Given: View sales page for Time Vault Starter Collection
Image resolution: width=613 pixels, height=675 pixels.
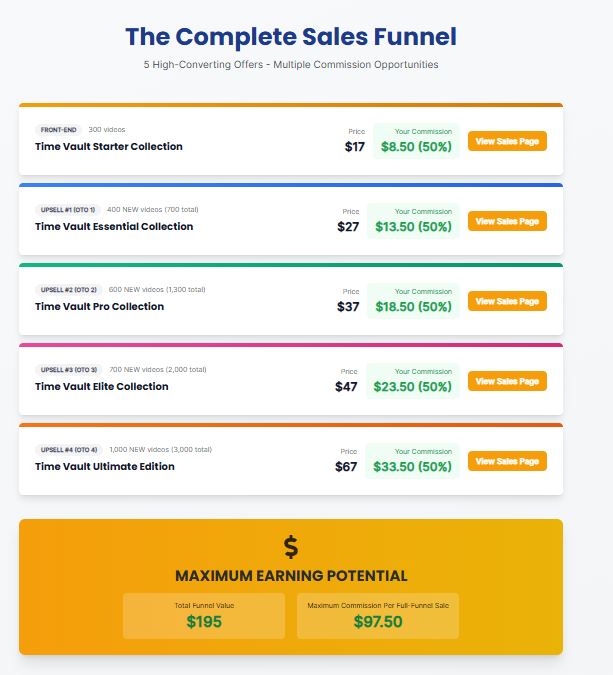Looking at the screenshot, I should 507,141.
